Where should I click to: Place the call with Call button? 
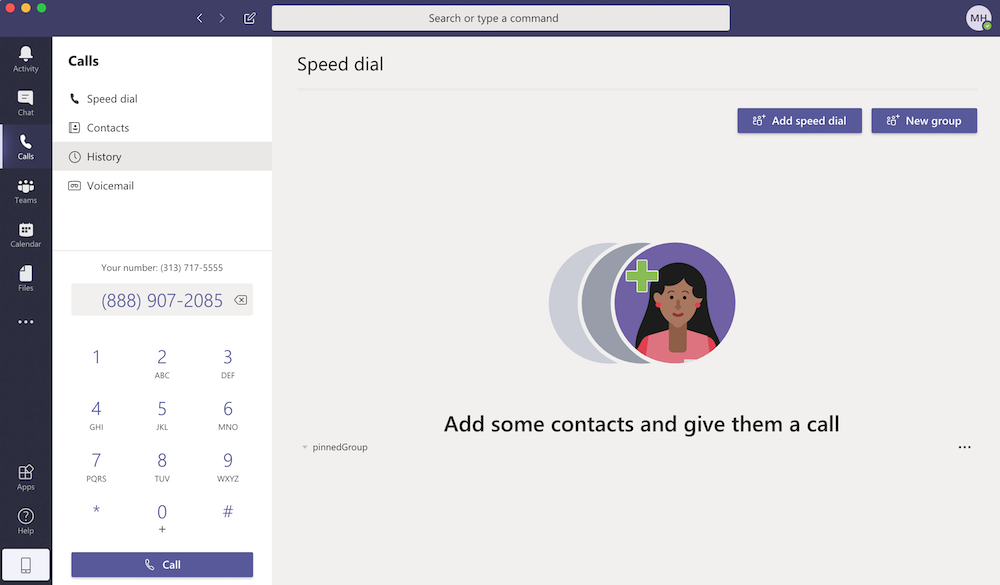pos(162,565)
